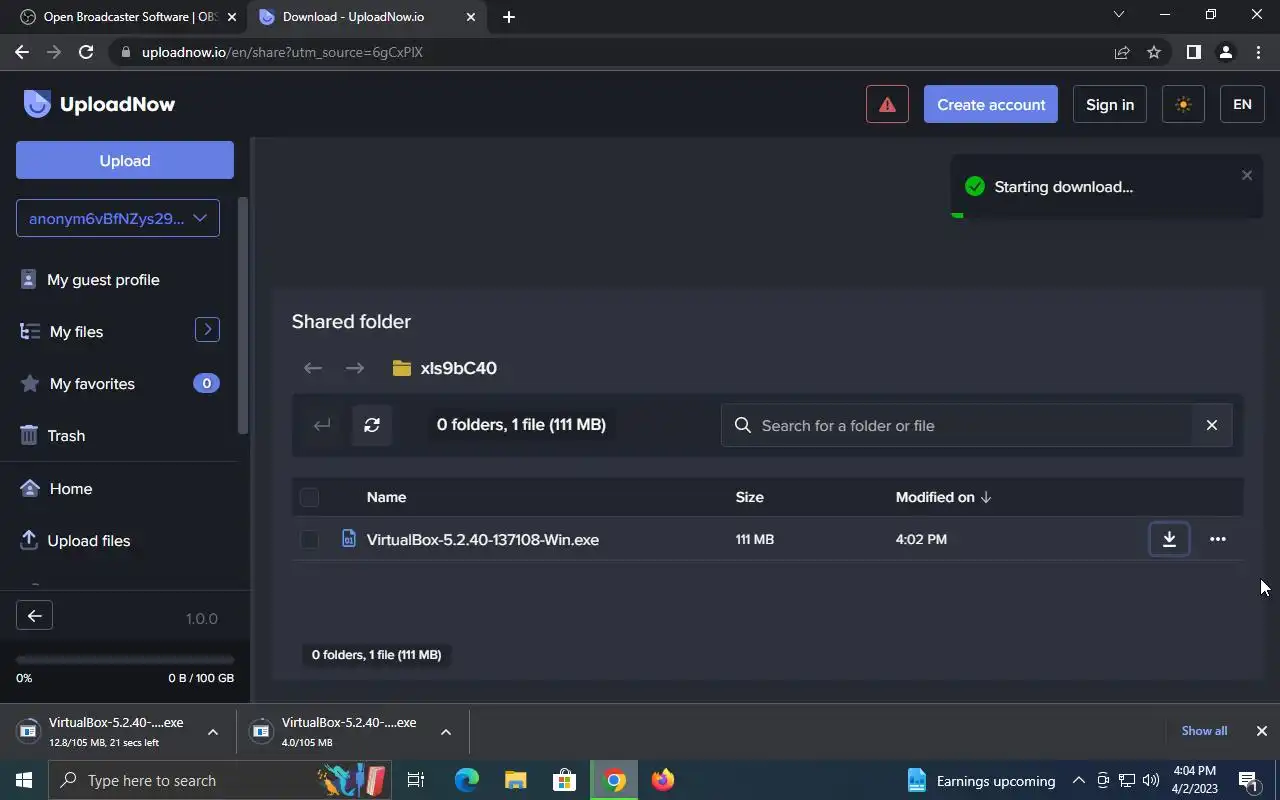Collapse sidebar with back arrow button

34,616
